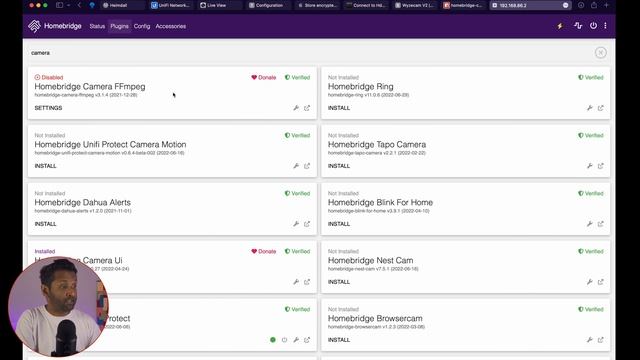This screenshot has height=360, width=640.
Task: Click Verified badge on Homebridge Camera FFmpeg
Action: pos(298,77)
